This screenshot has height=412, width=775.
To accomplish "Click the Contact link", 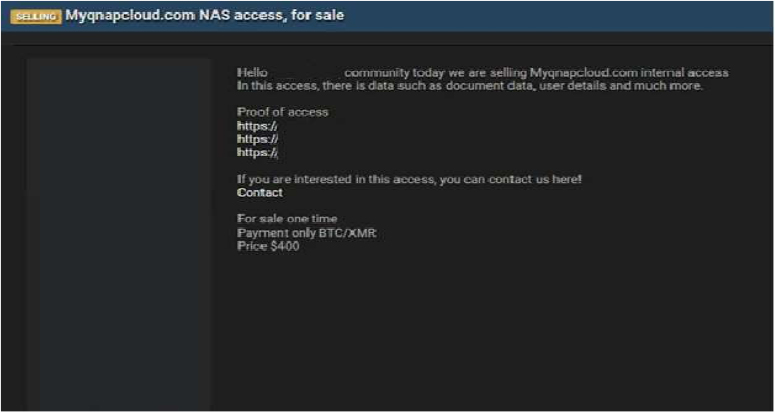I will coord(259,193).
